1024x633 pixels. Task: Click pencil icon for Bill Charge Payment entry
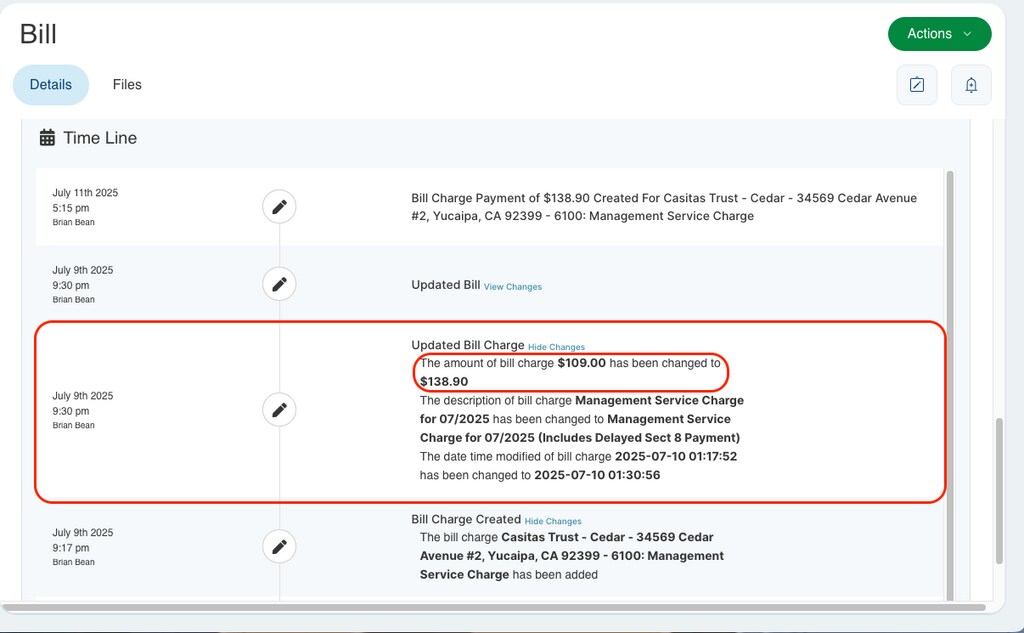click(x=280, y=207)
